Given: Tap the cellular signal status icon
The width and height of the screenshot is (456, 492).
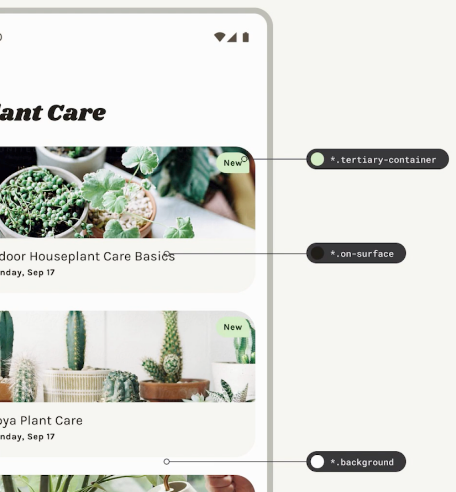Looking at the screenshot, I should pos(232,37).
